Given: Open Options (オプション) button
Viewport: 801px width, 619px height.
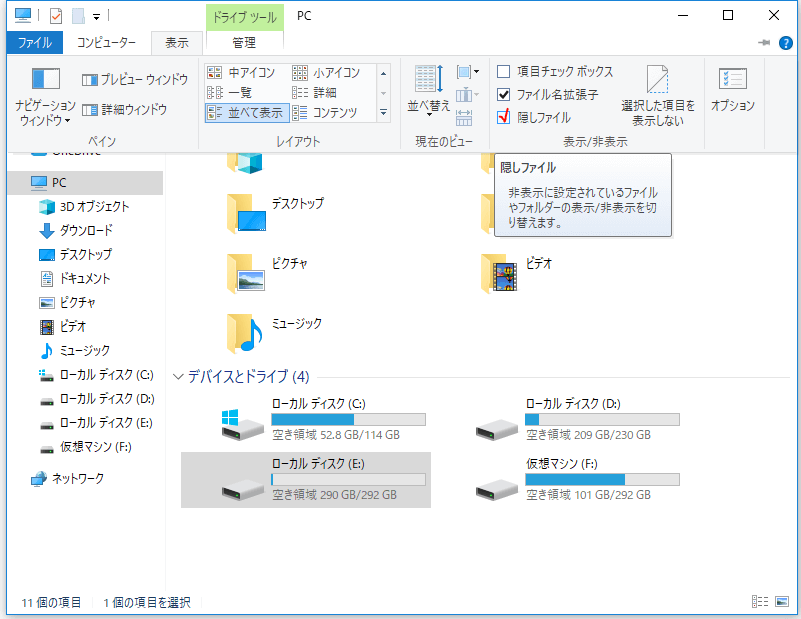Looking at the screenshot, I should tap(733, 90).
